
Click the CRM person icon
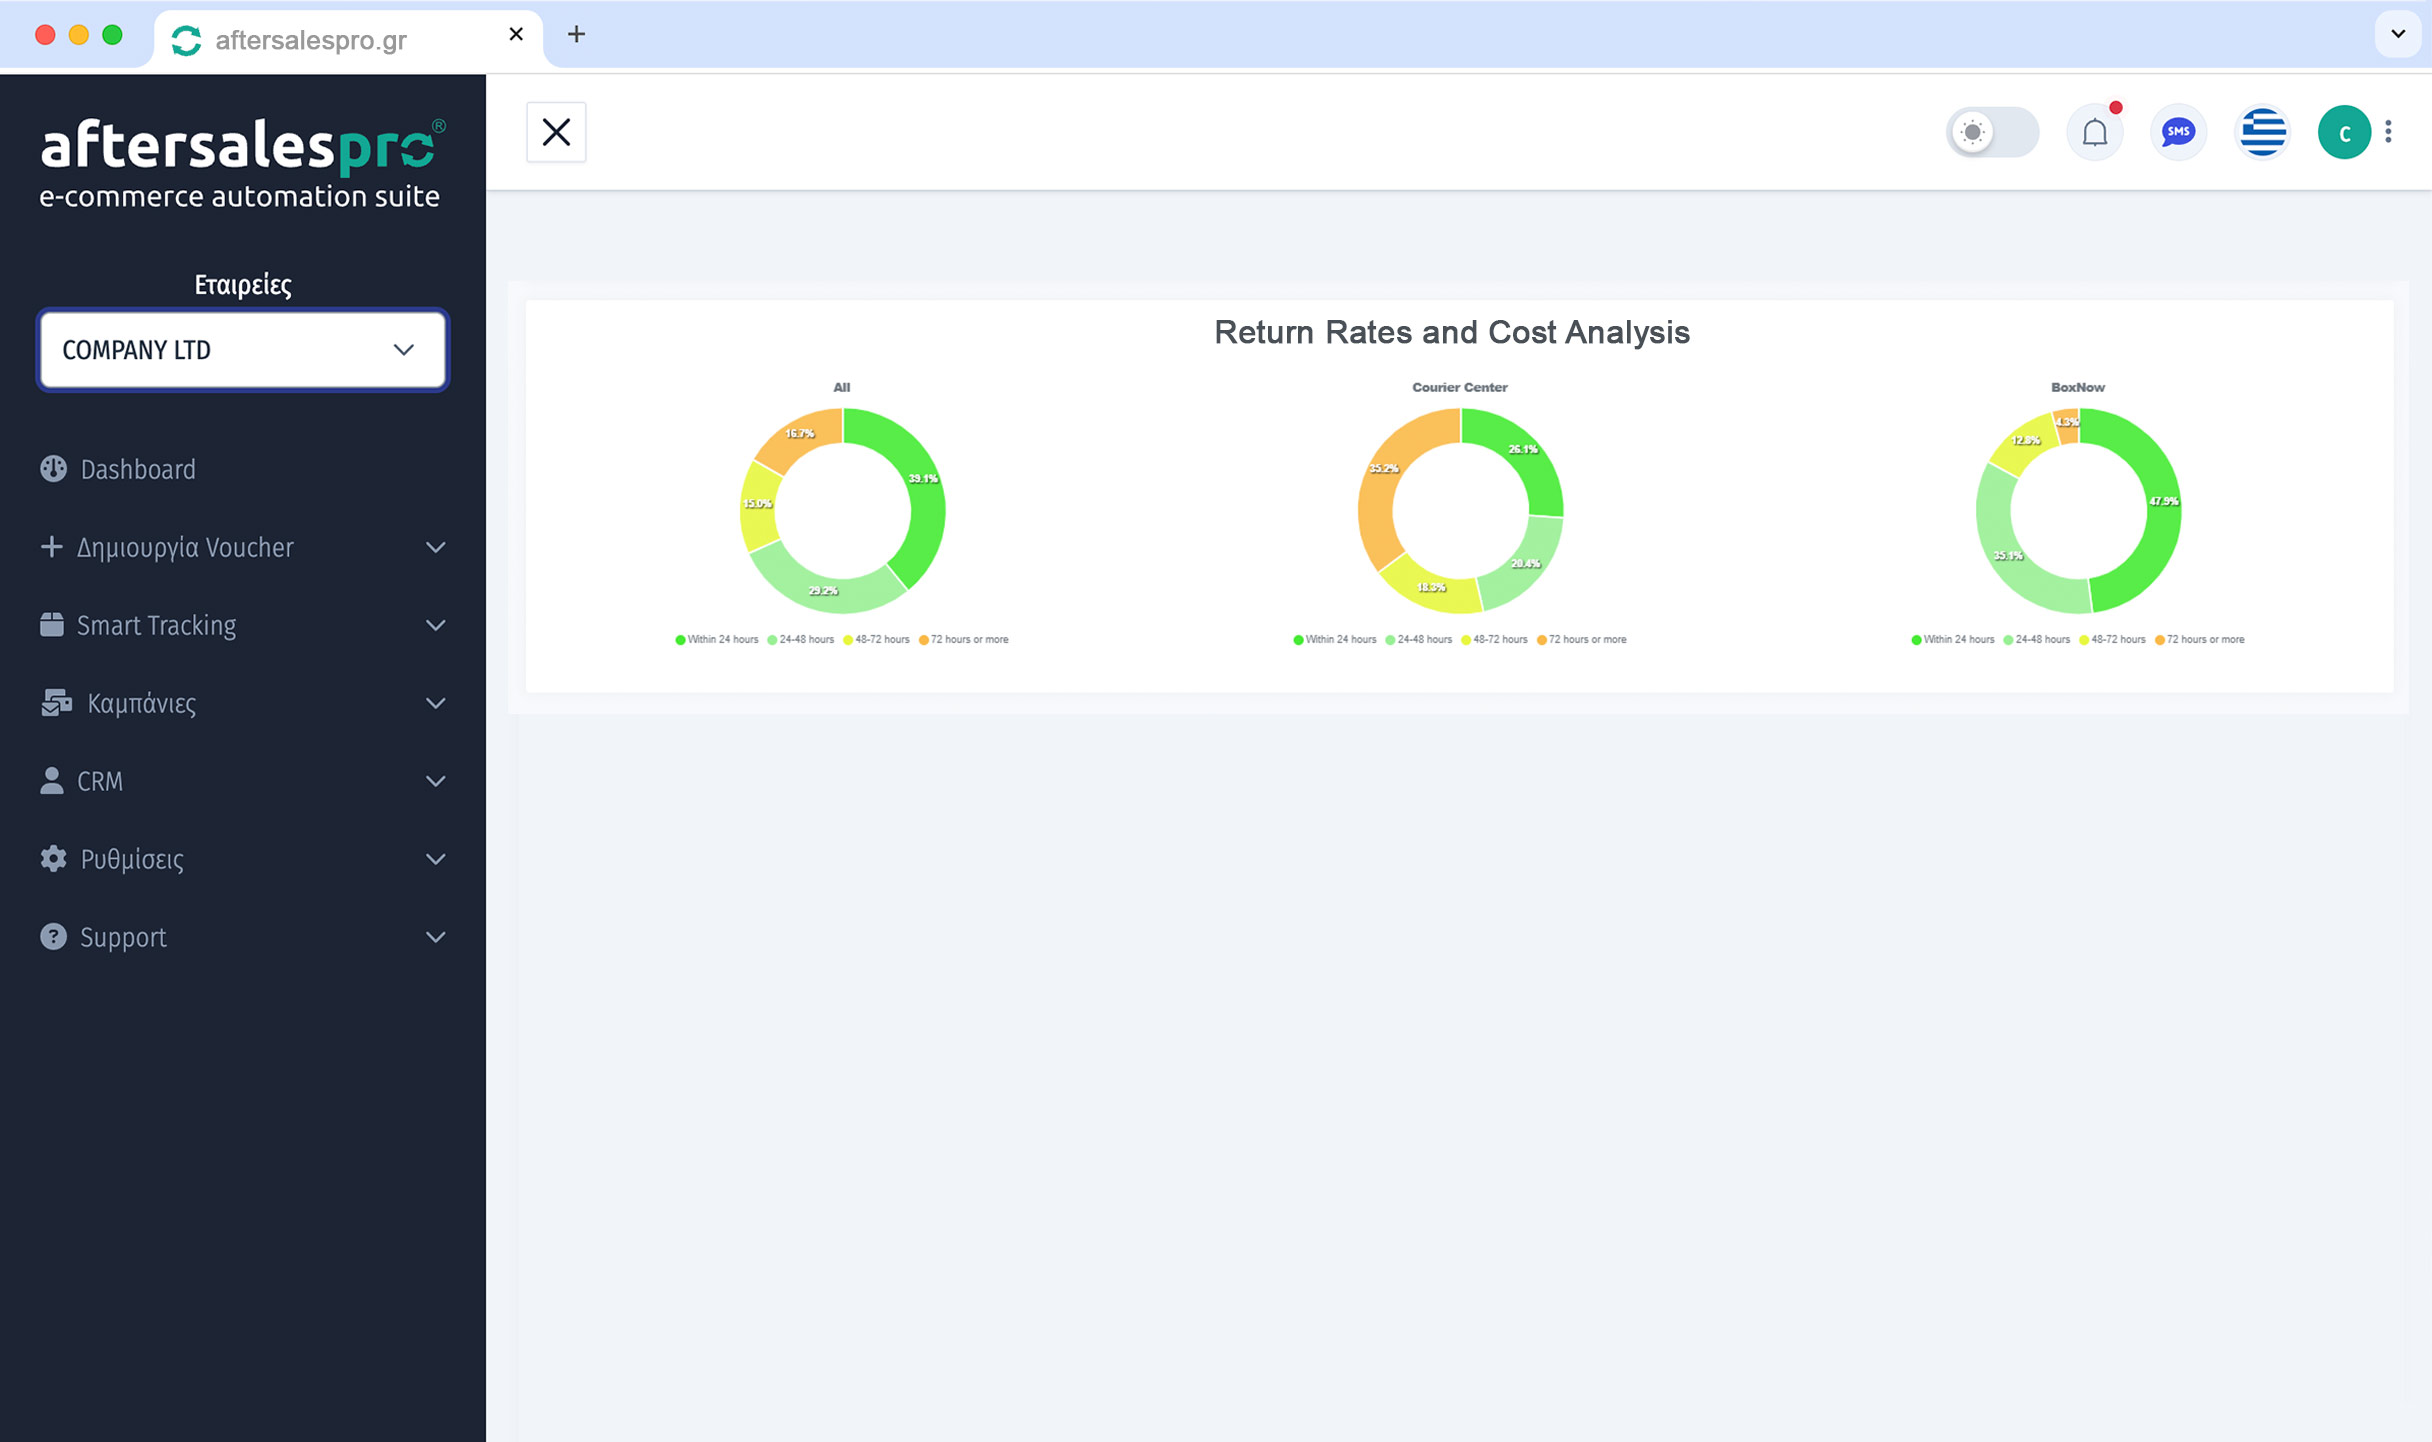tap(52, 781)
